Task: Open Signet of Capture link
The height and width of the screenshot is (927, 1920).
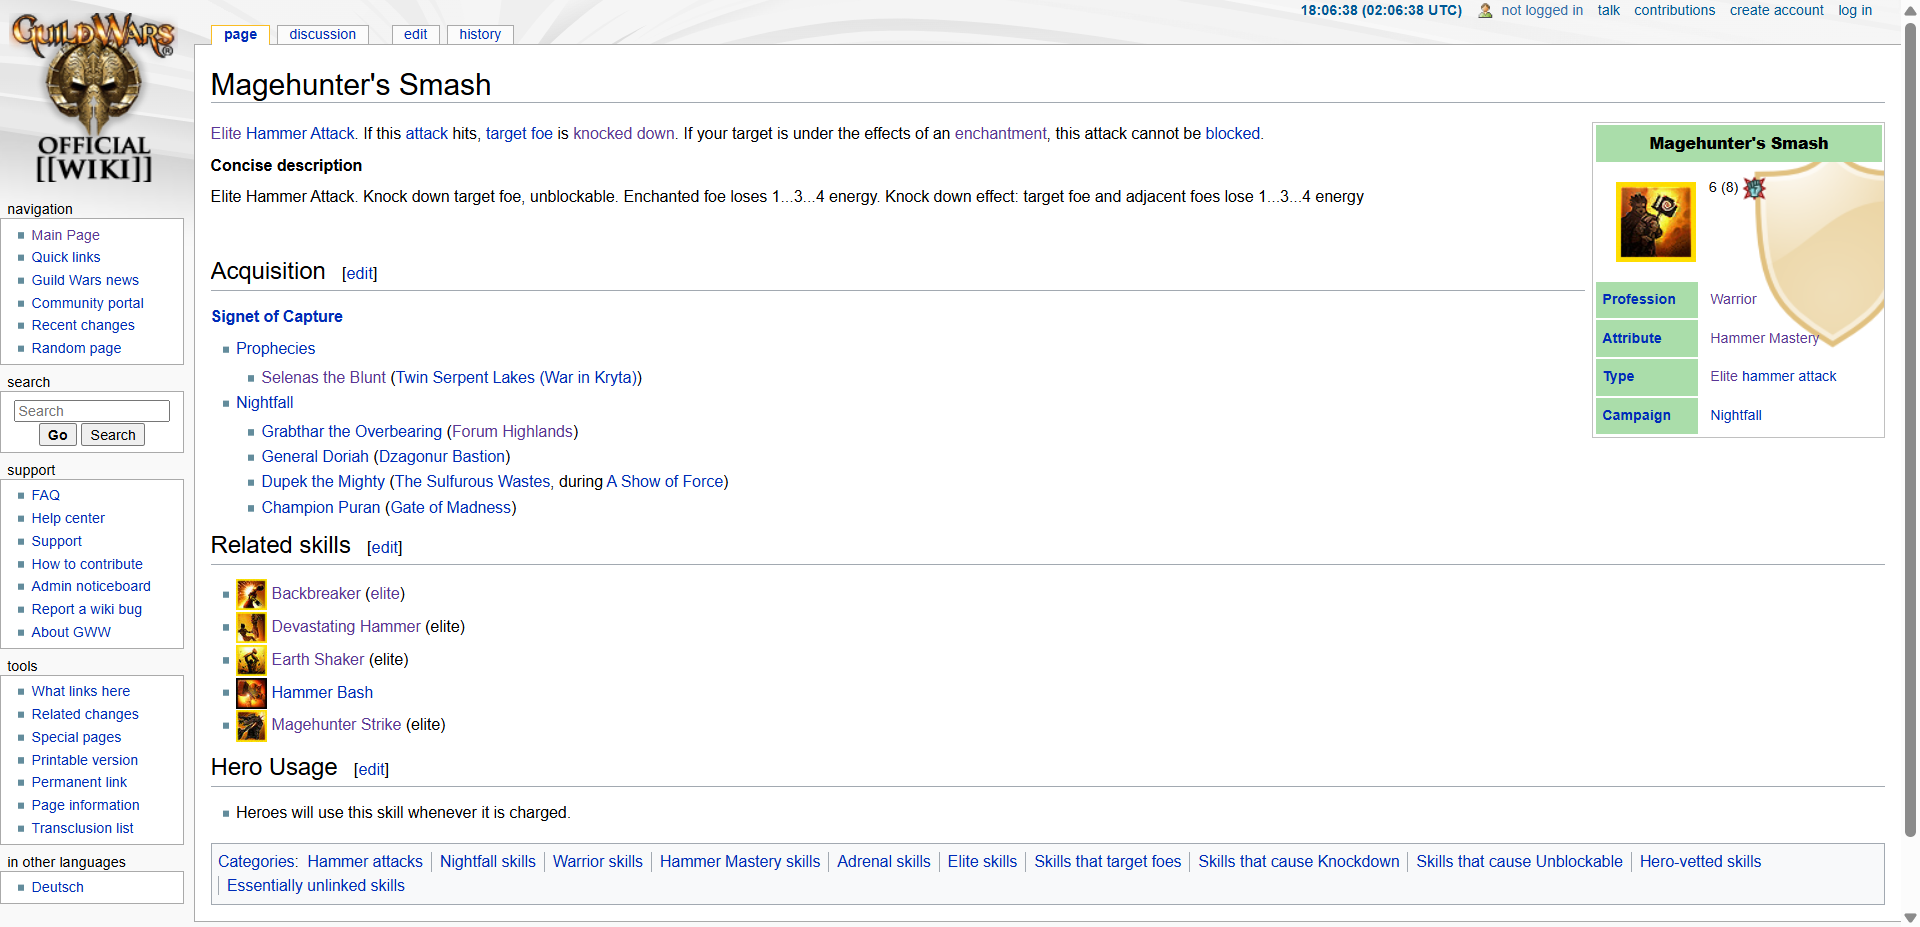Action: (x=277, y=316)
